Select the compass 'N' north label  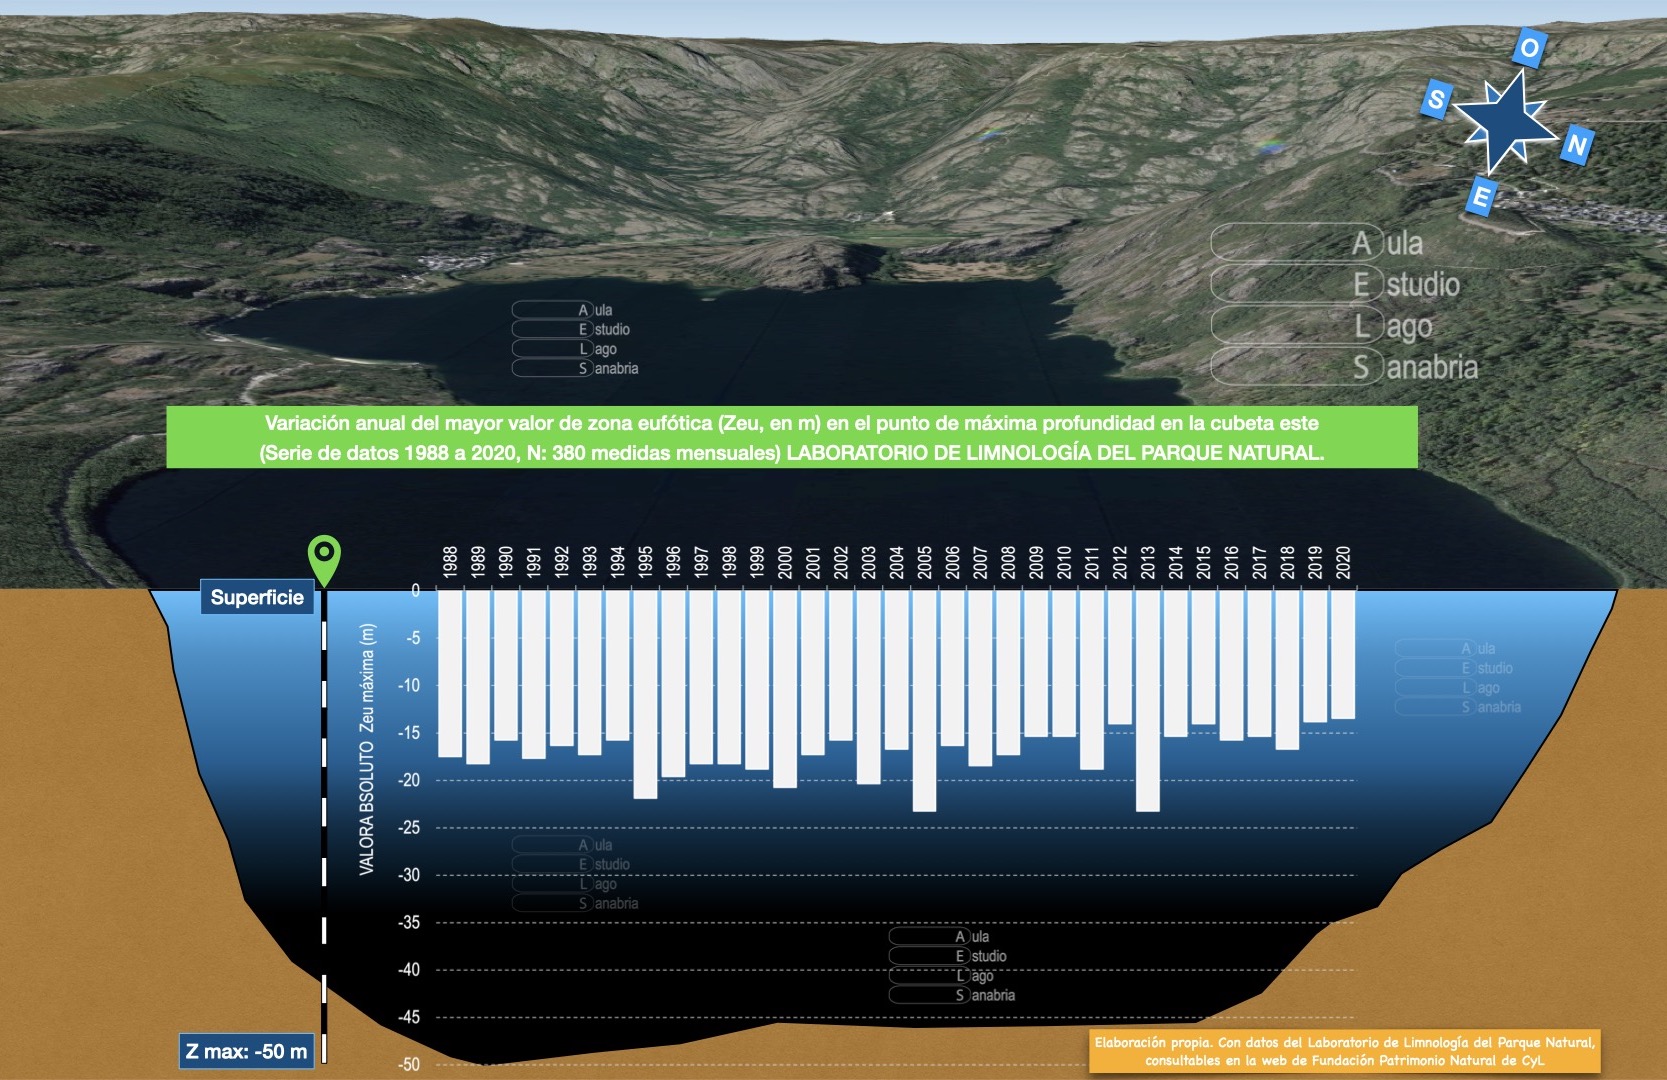pyautogui.click(x=1577, y=146)
